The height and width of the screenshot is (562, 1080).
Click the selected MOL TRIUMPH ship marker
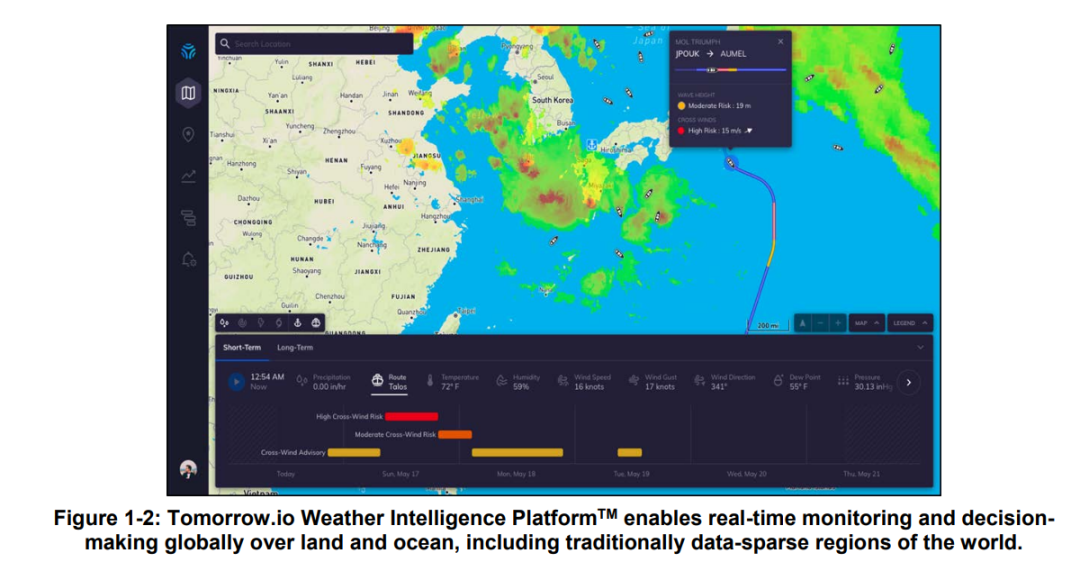[x=731, y=163]
